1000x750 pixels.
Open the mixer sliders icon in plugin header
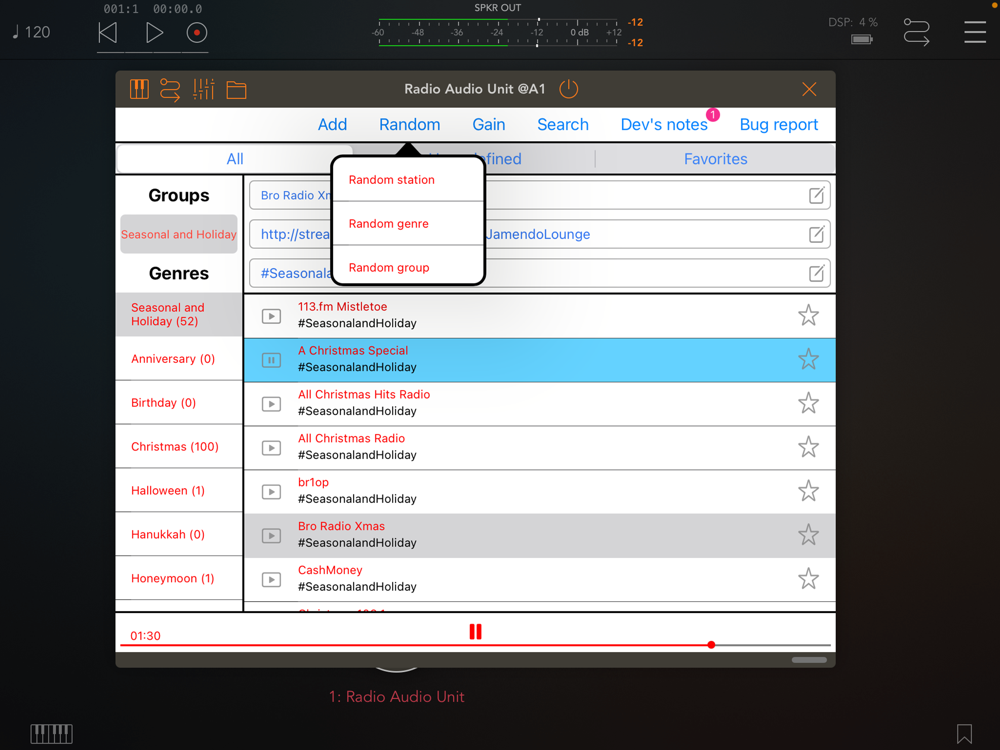coord(203,89)
